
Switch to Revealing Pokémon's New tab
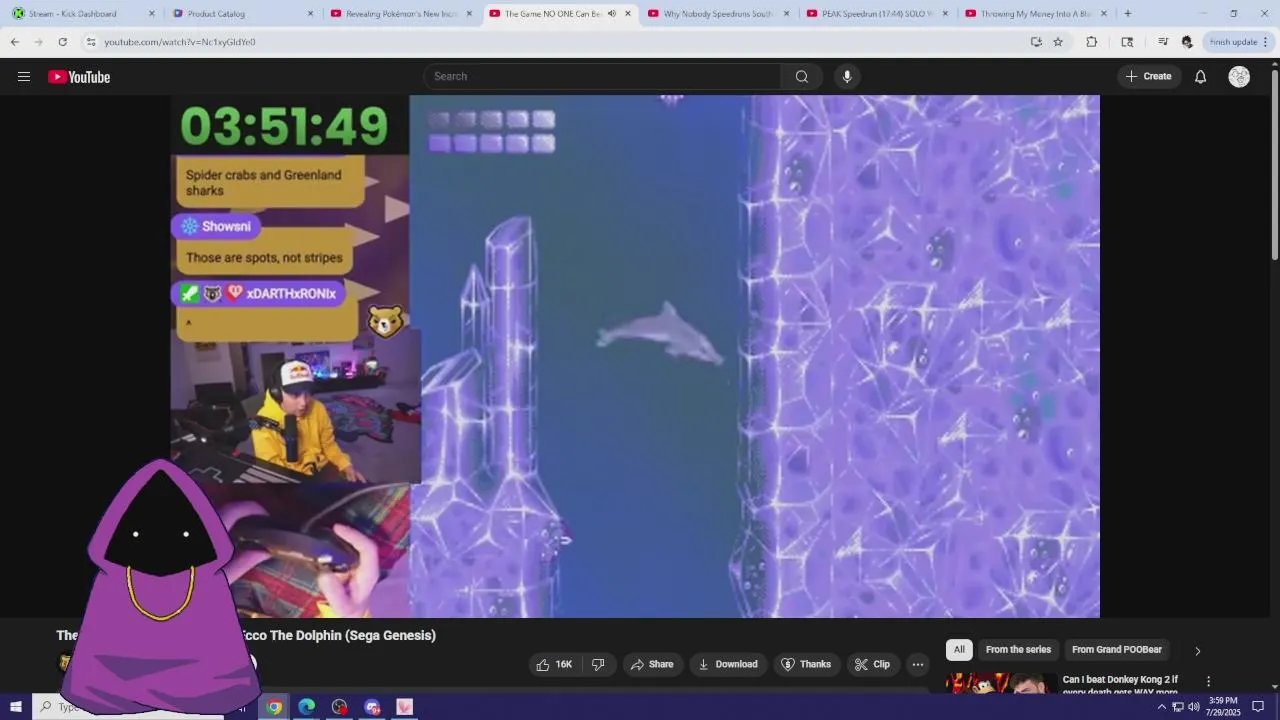(400, 14)
